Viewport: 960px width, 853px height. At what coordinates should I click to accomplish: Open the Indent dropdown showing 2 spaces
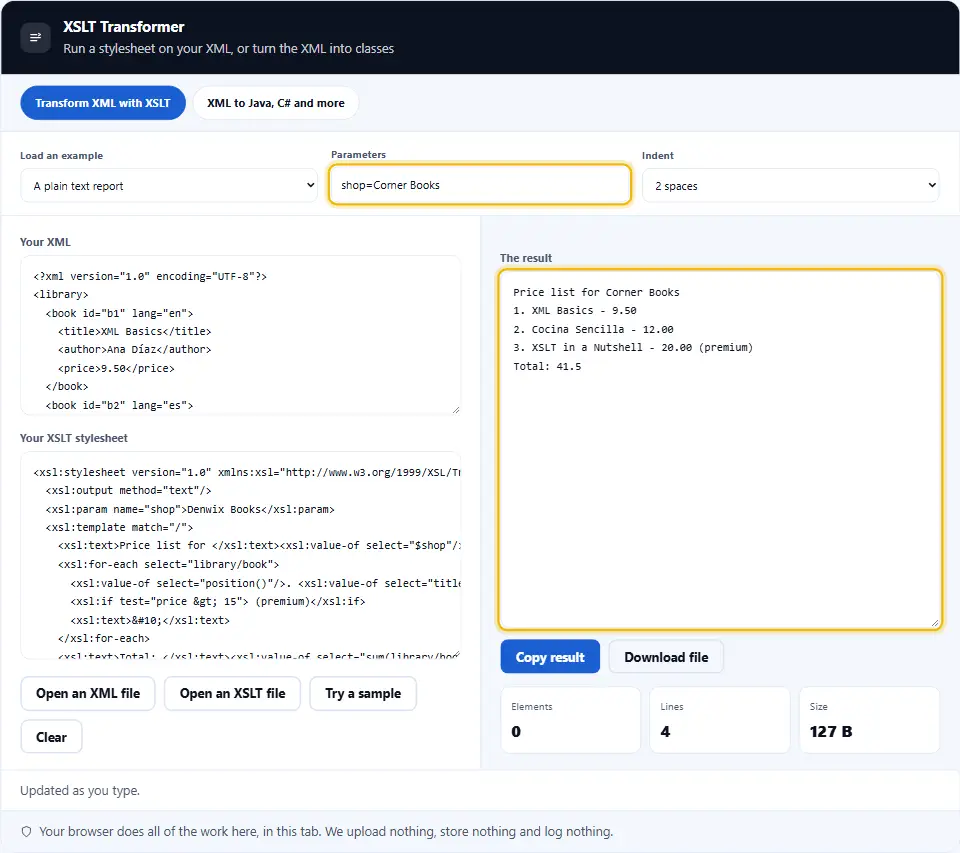tap(790, 186)
